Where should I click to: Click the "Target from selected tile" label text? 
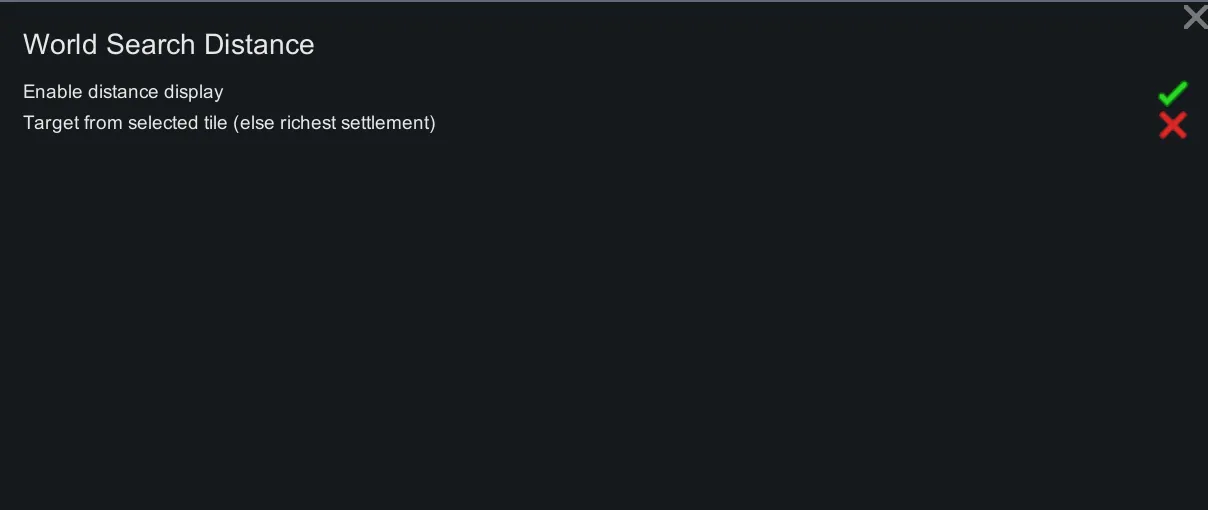(125, 123)
